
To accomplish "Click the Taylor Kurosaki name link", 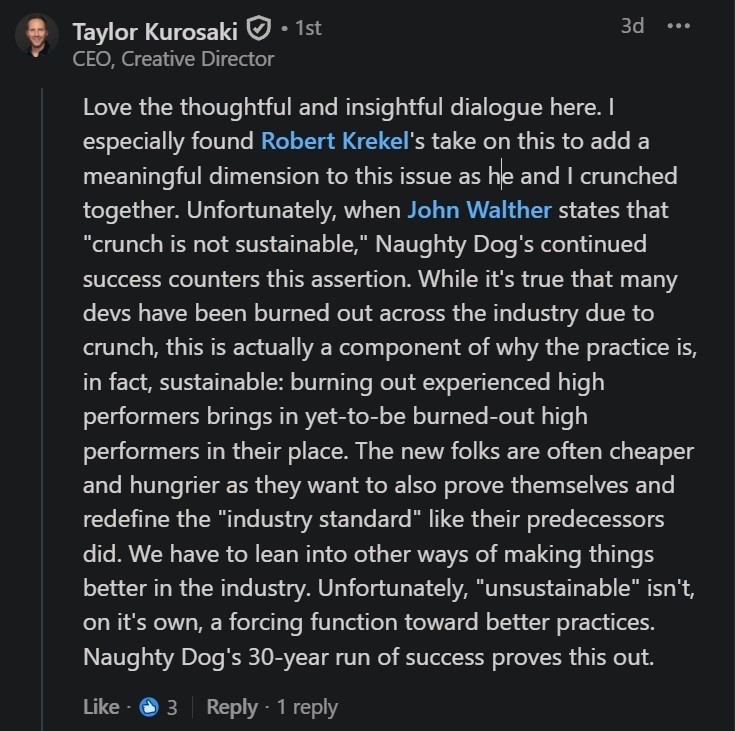I will tap(156, 30).
